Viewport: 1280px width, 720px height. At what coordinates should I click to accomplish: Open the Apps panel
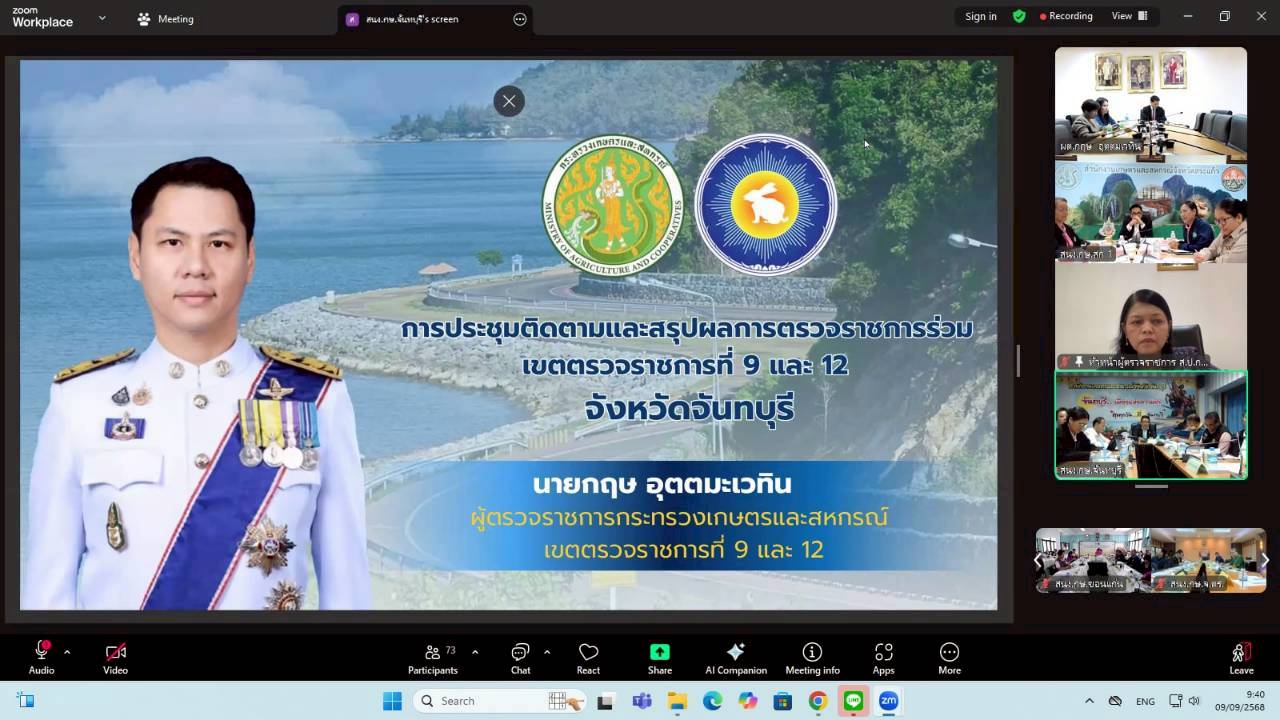pyautogui.click(x=883, y=658)
